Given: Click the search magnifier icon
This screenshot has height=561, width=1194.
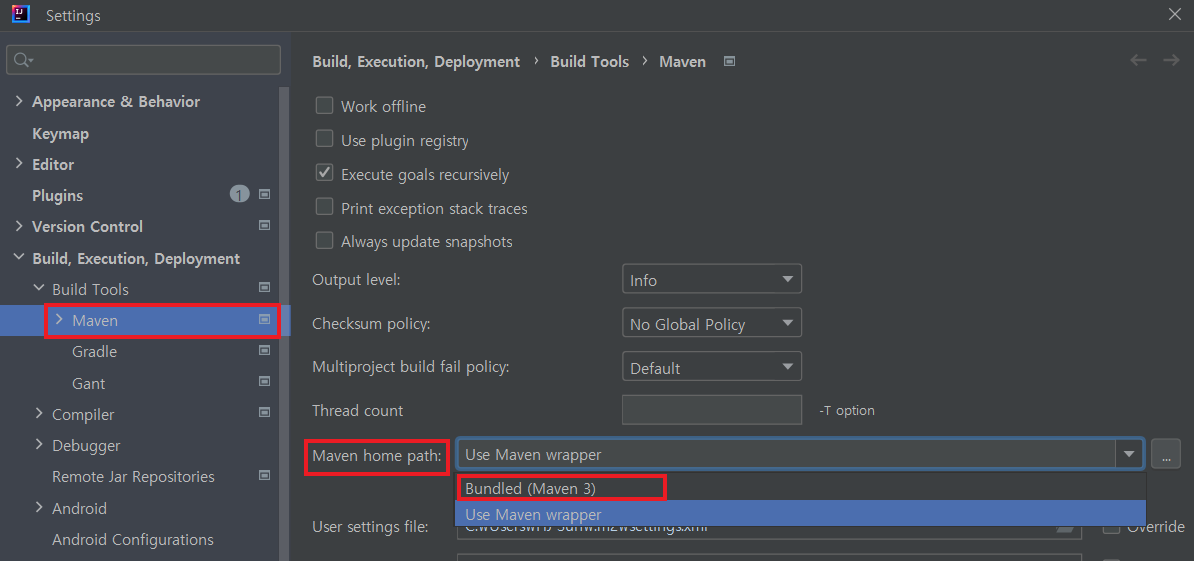Looking at the screenshot, I should [x=22, y=60].
